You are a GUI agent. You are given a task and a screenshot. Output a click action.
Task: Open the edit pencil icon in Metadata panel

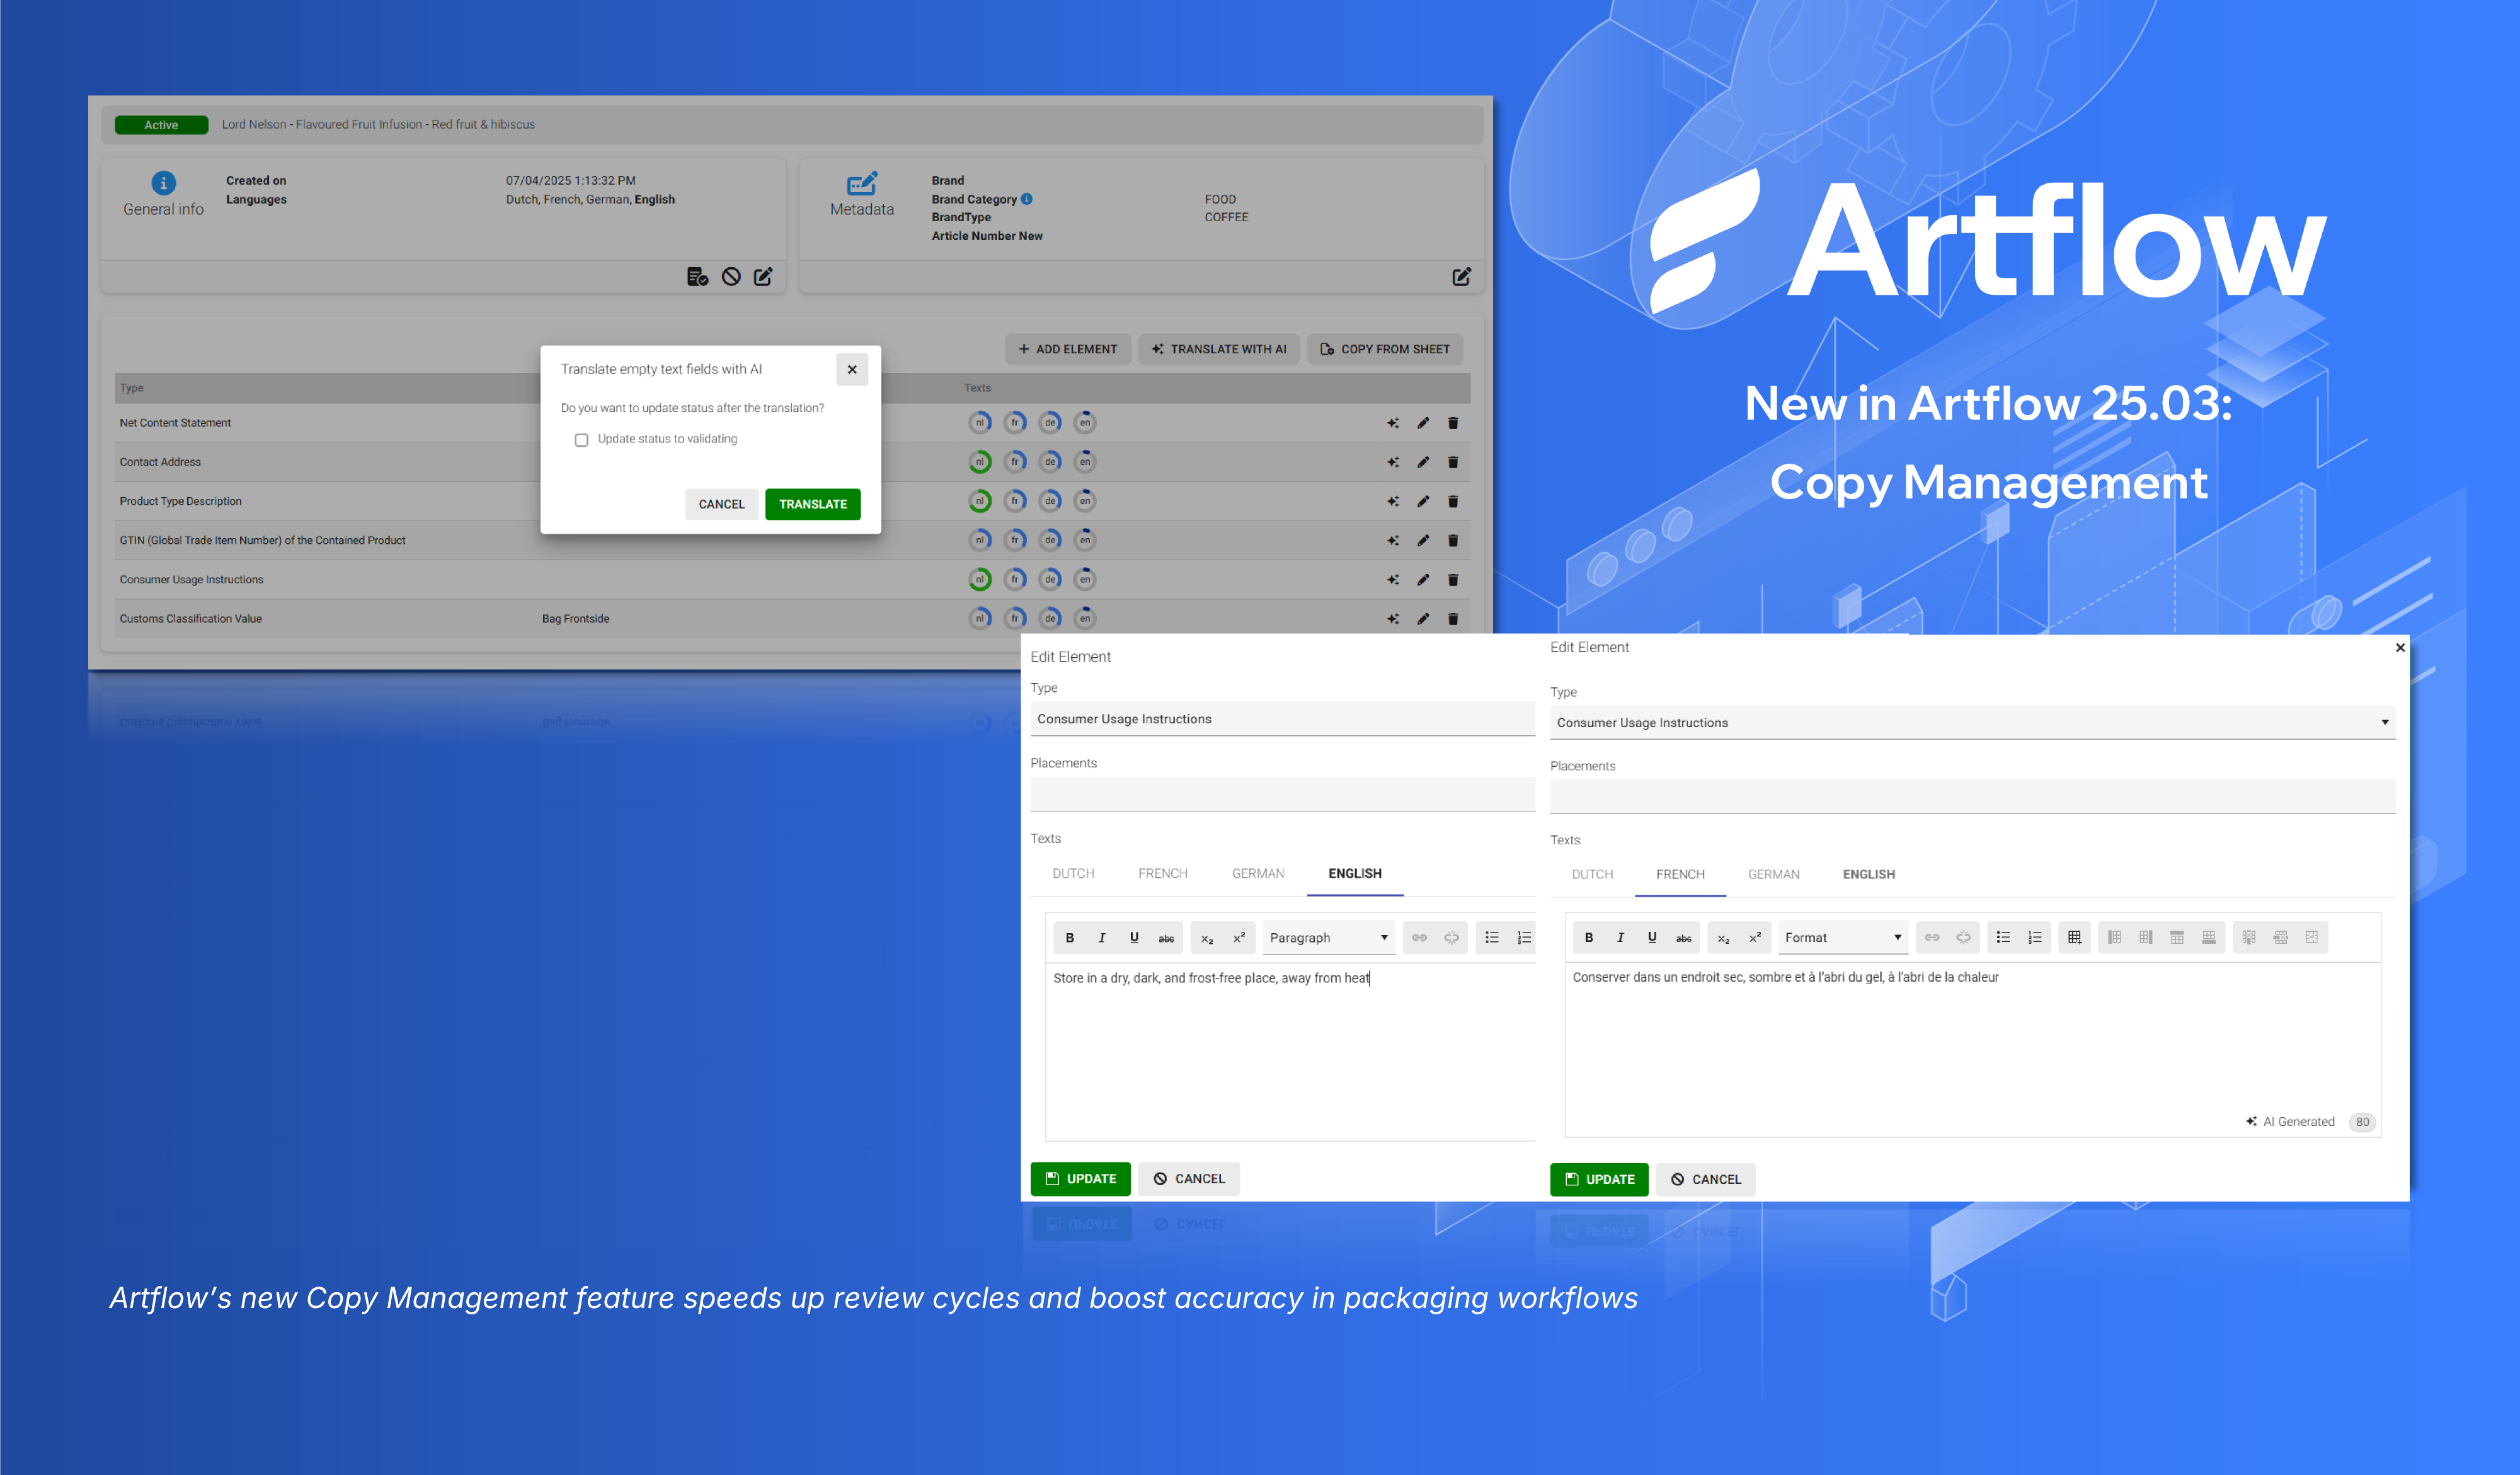point(1462,277)
